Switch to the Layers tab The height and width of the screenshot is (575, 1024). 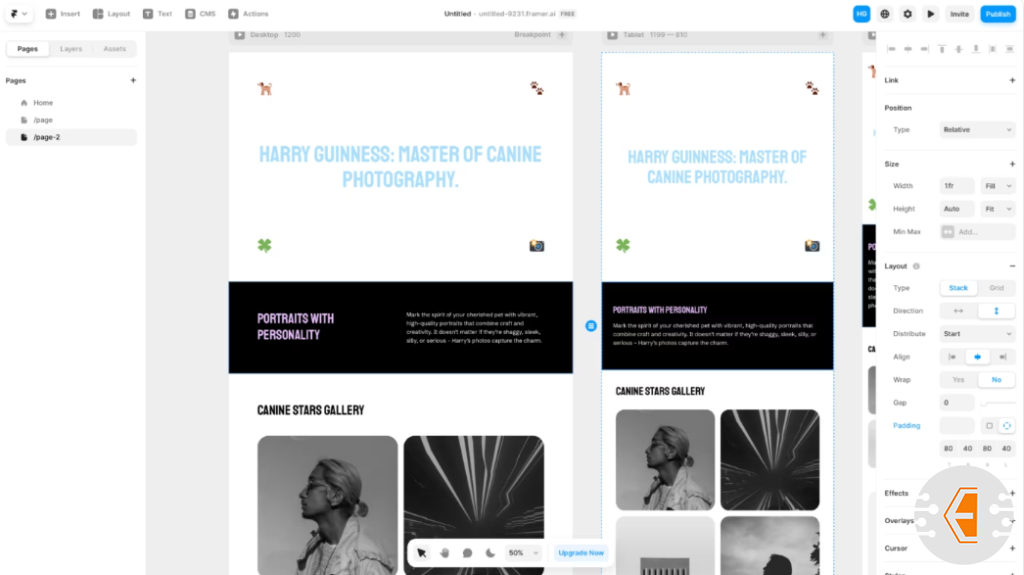[71, 49]
